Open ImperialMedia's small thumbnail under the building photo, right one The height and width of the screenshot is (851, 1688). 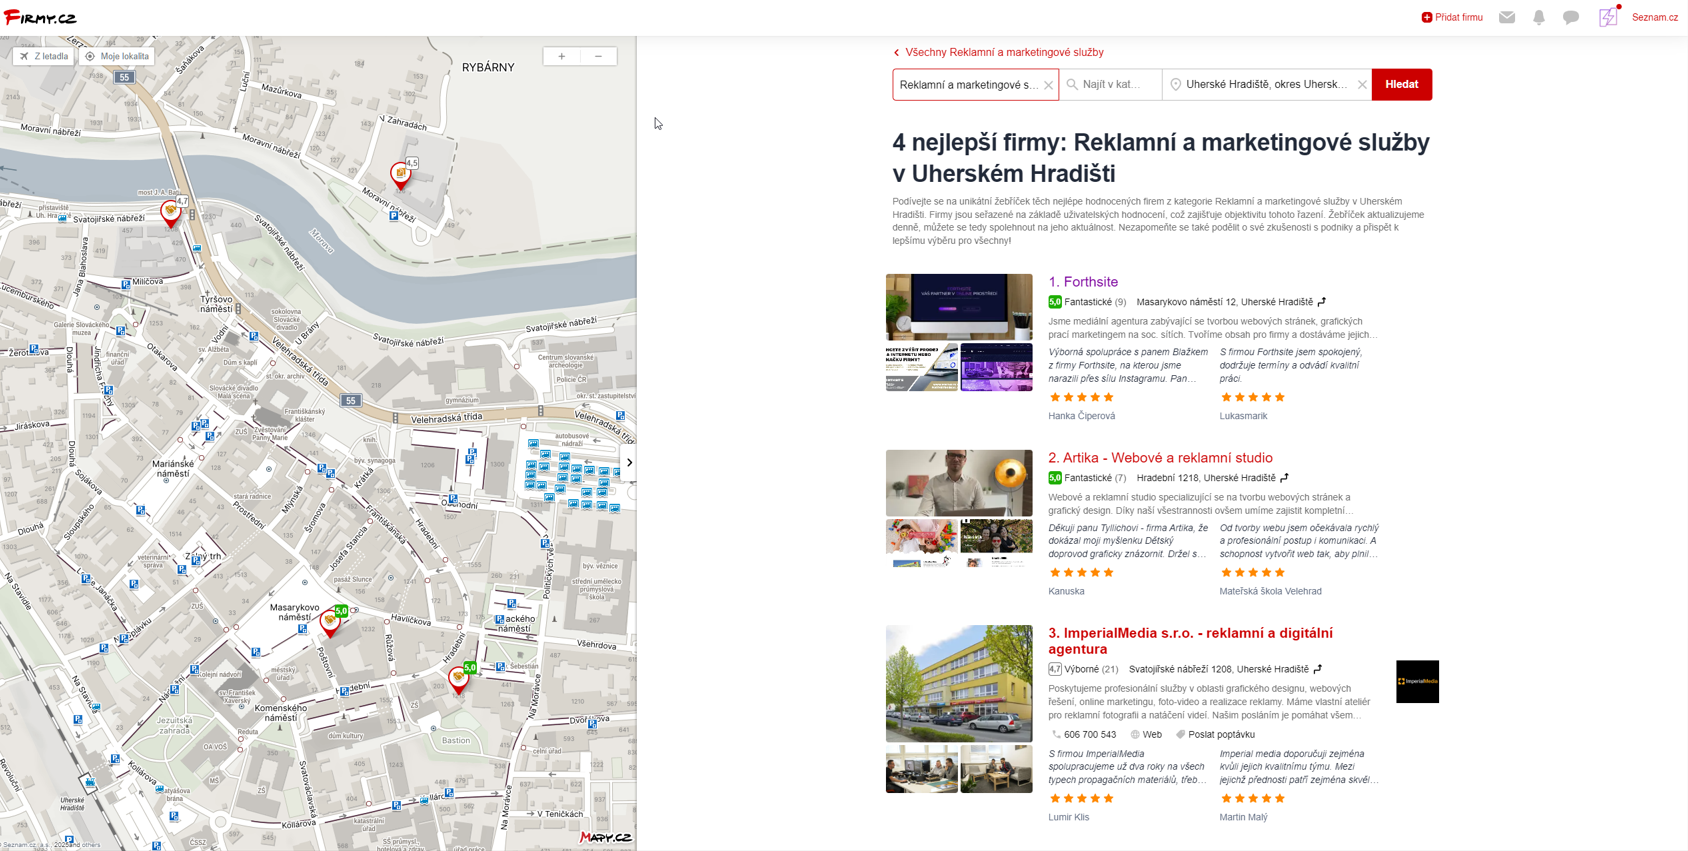996,769
